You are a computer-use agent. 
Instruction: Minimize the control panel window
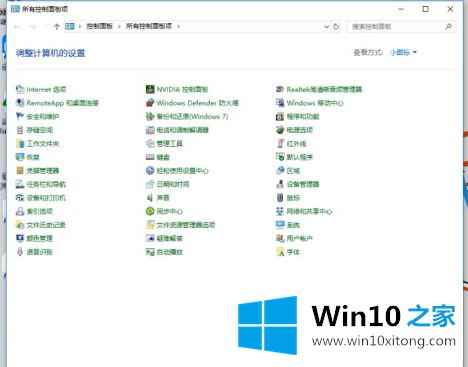pyautogui.click(x=401, y=9)
